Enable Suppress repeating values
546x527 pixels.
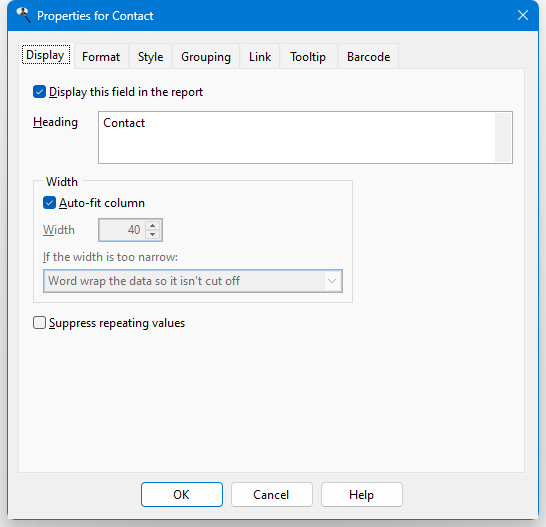click(39, 323)
